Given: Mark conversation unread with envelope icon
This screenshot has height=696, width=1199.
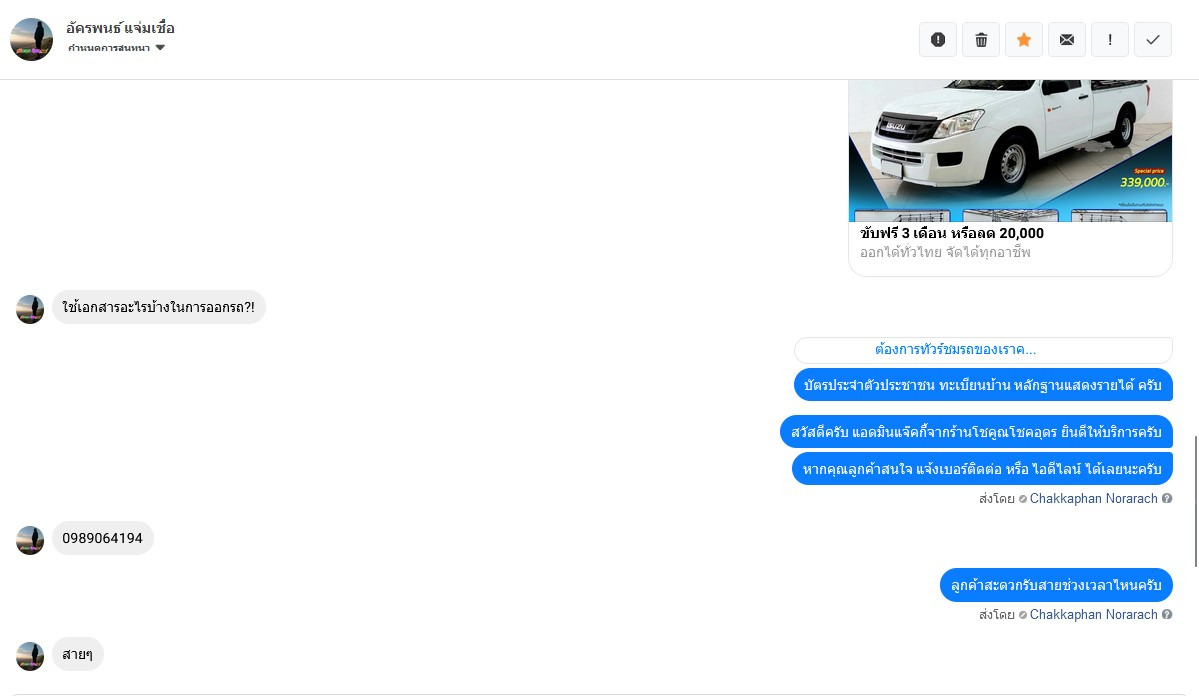Looking at the screenshot, I should coord(1067,40).
